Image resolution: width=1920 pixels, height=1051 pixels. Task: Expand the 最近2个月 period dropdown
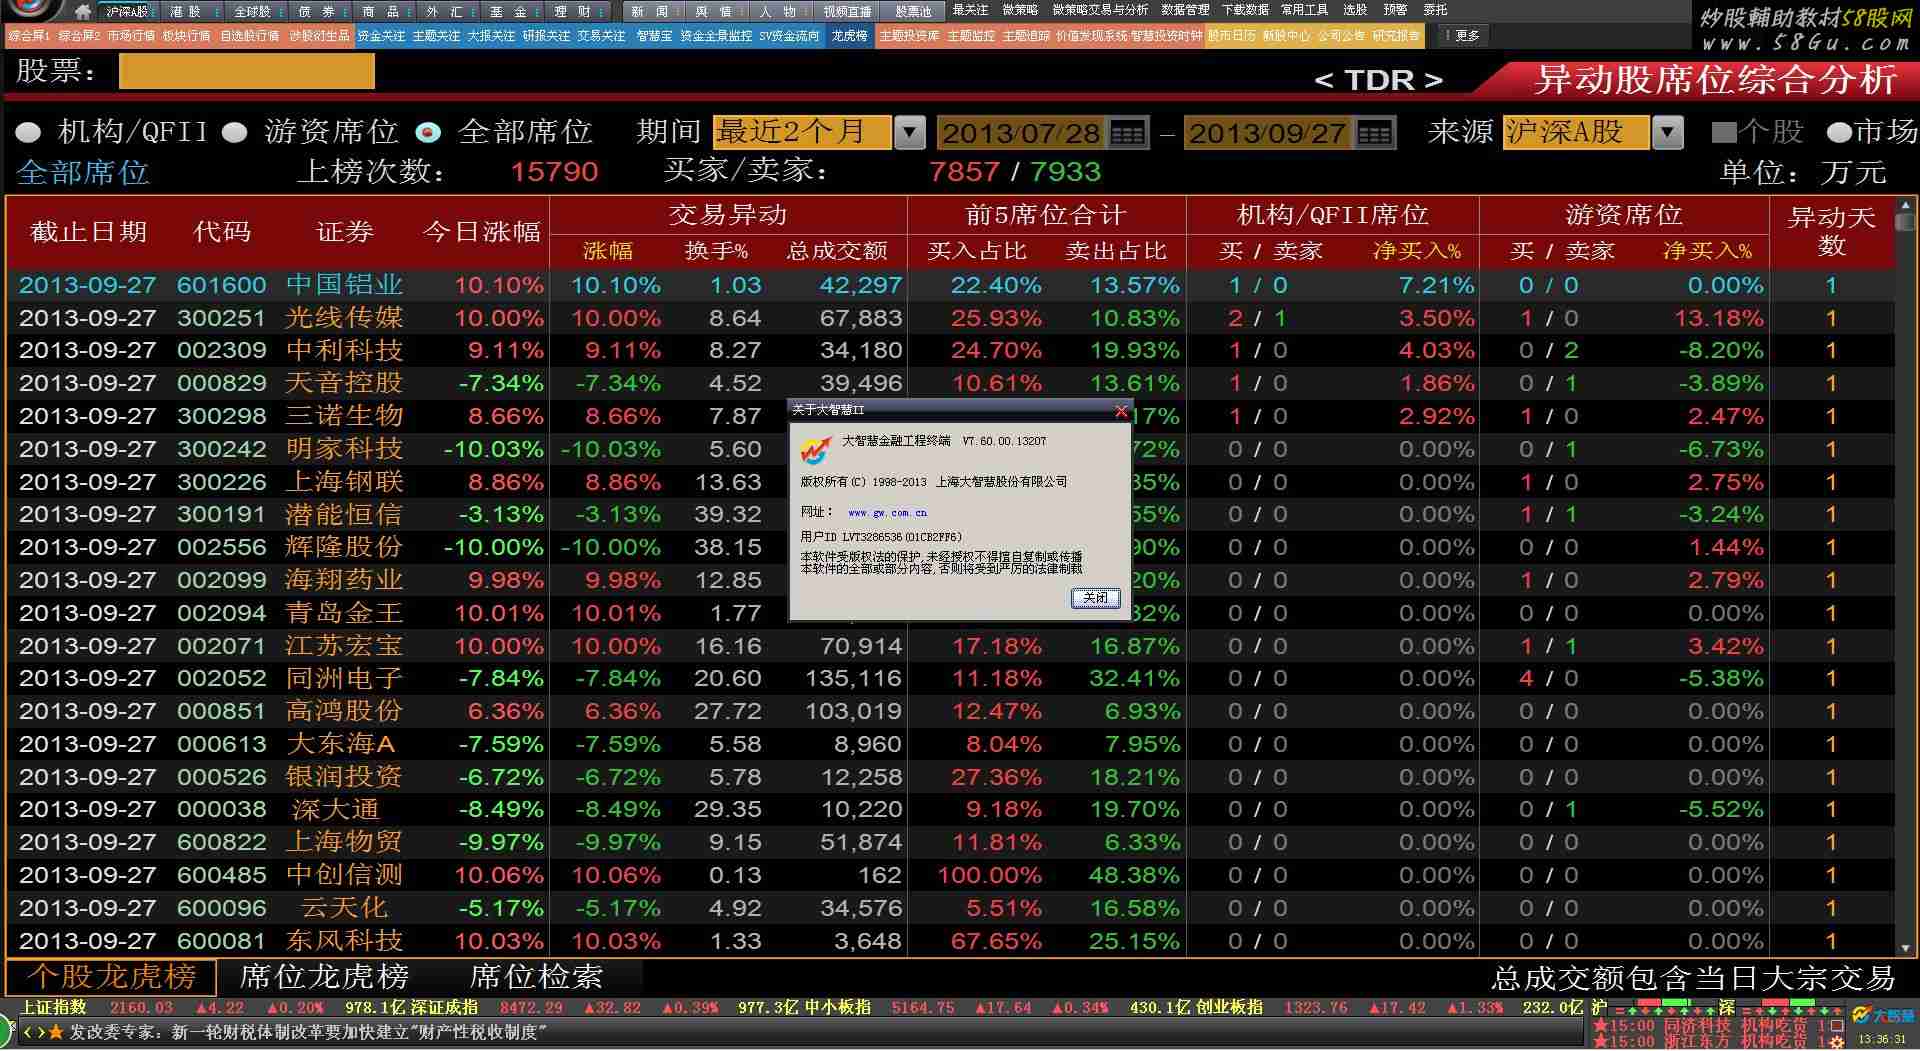pos(909,133)
